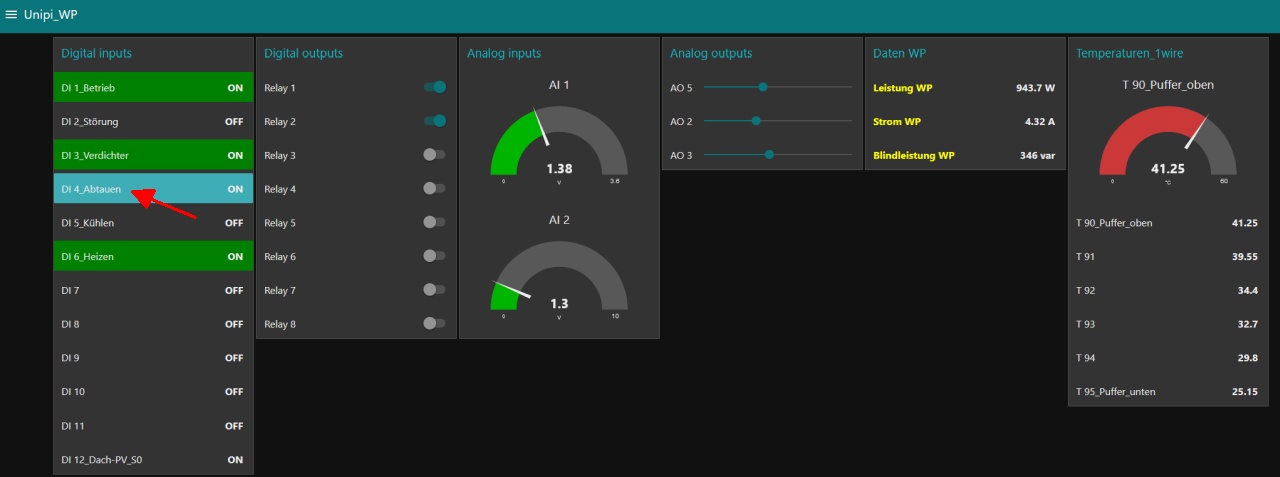This screenshot has height=477, width=1280.
Task: Adjust the AO 5 slider
Action: click(778, 87)
